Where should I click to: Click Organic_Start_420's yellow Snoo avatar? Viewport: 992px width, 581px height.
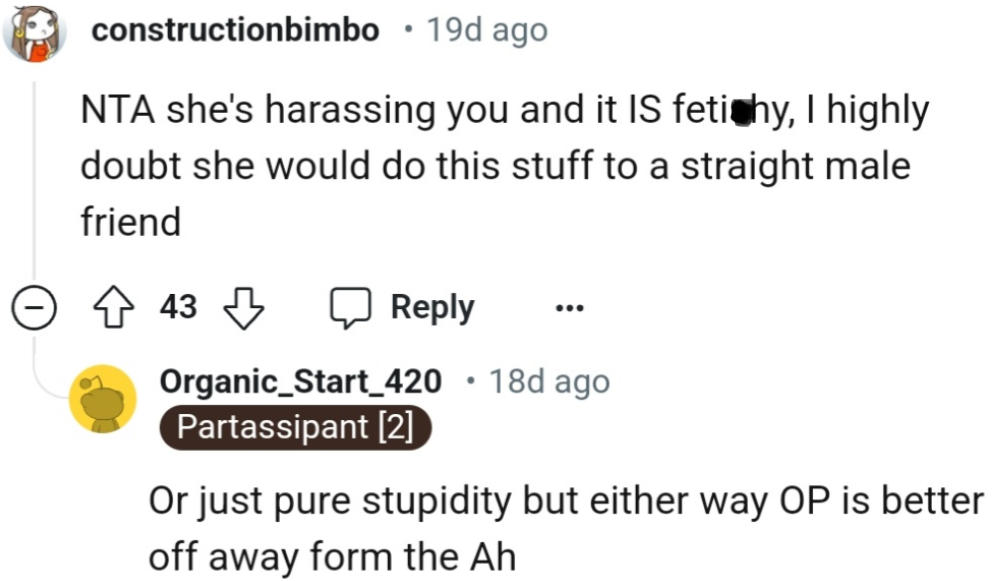click(x=102, y=398)
